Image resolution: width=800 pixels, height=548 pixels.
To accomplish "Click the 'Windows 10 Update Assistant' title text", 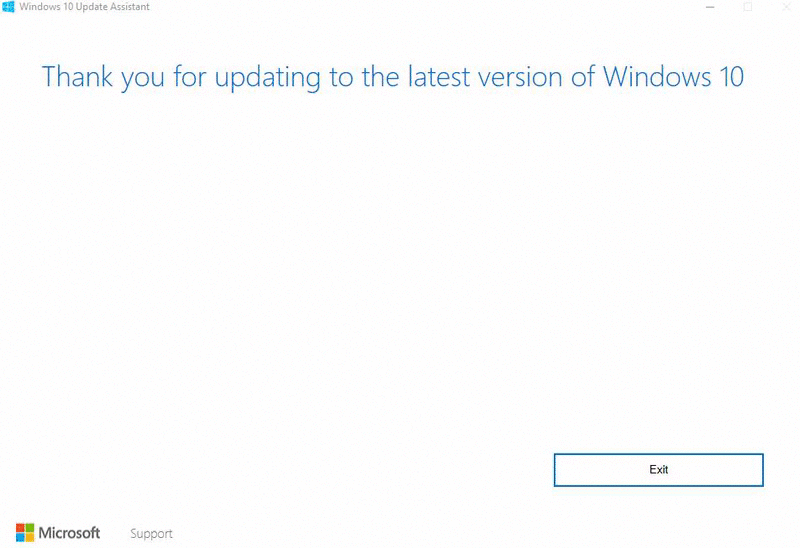I will (x=85, y=7).
